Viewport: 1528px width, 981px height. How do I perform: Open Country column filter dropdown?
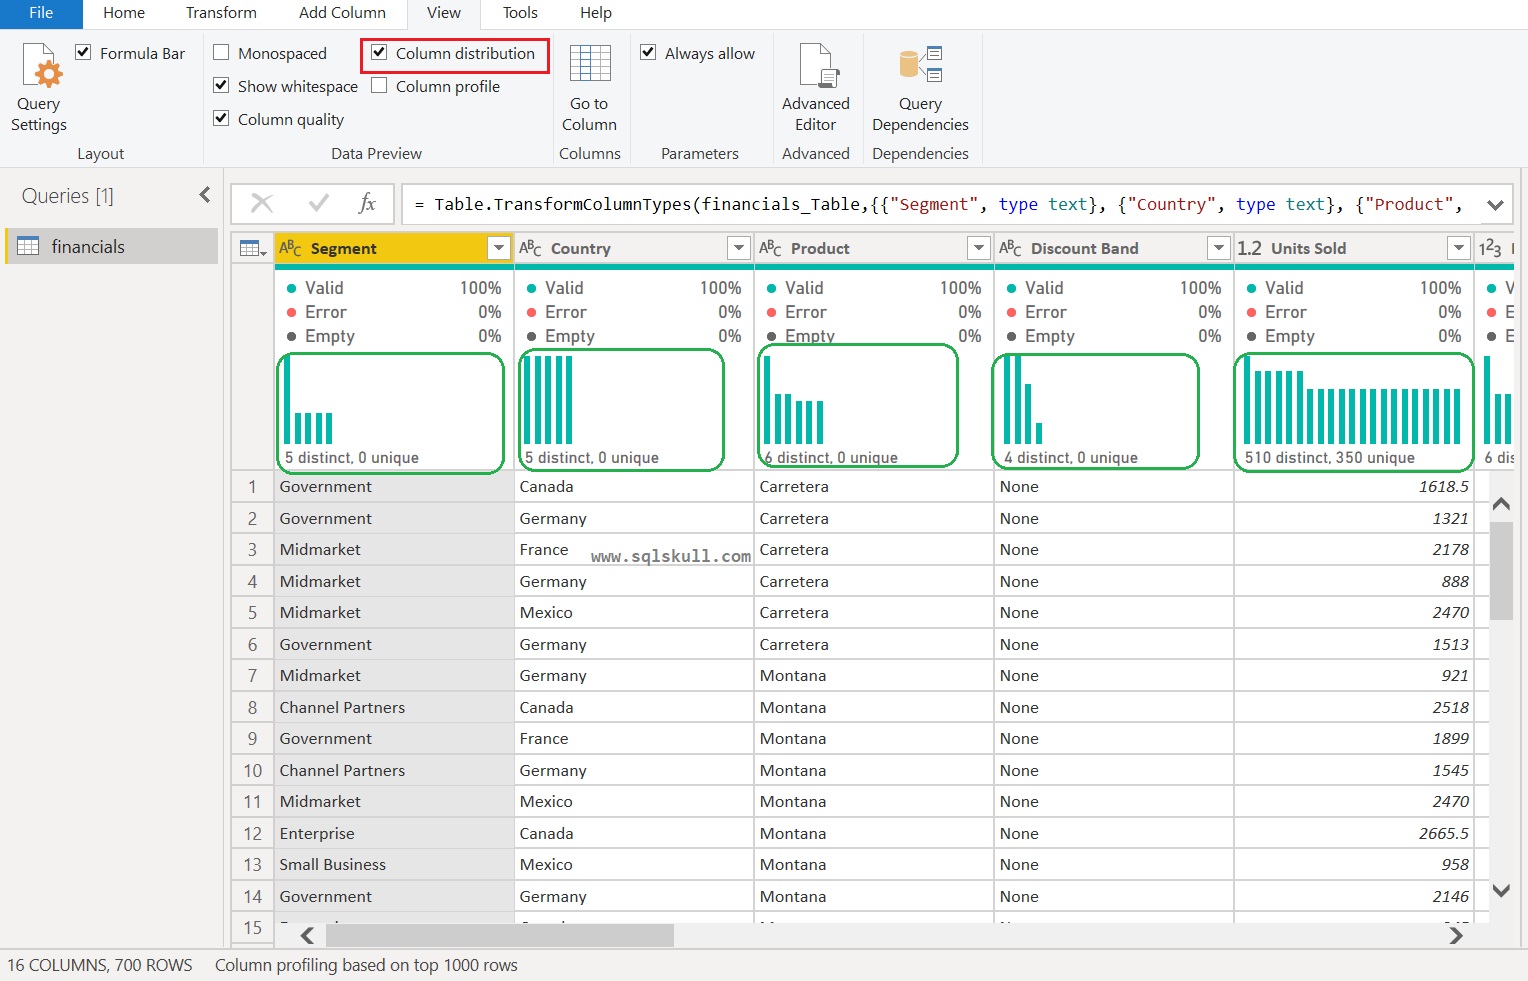tap(738, 248)
